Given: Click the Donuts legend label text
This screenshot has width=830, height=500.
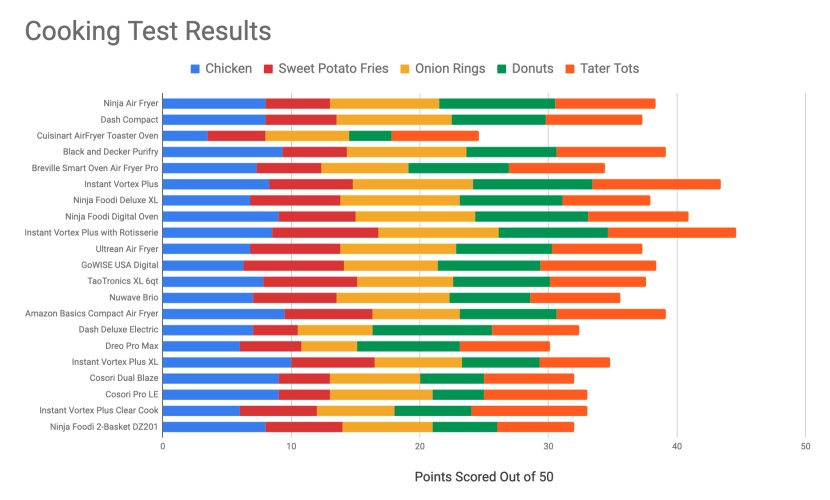Looking at the screenshot, I should tap(532, 69).
